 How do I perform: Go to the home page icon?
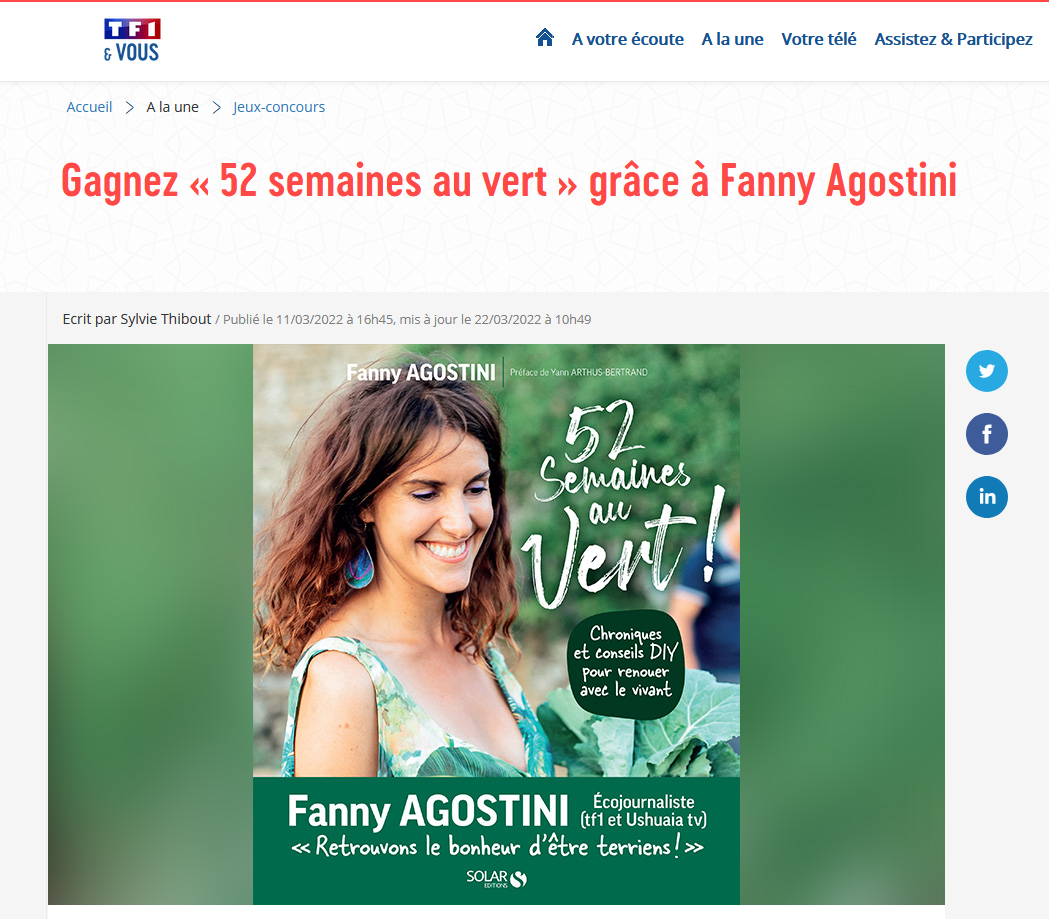click(545, 37)
